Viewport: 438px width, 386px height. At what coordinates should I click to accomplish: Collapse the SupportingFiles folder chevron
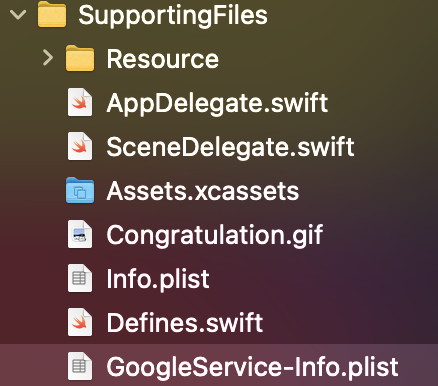click(x=18, y=15)
